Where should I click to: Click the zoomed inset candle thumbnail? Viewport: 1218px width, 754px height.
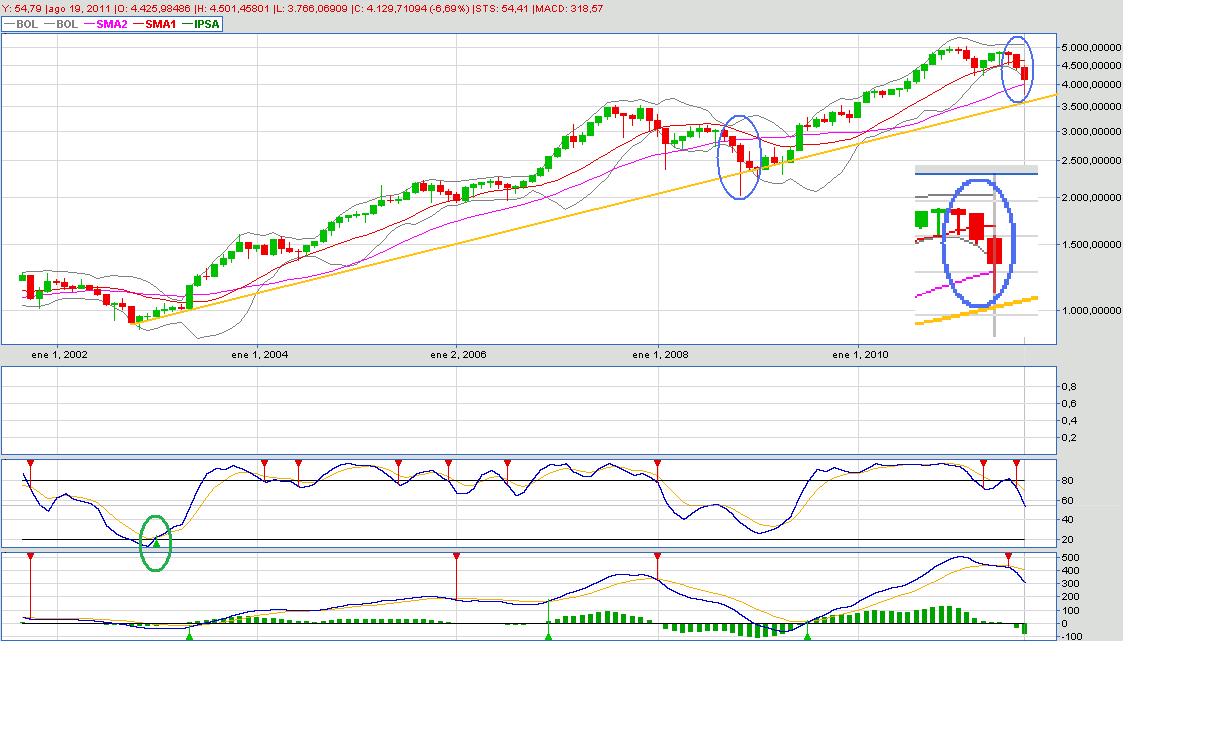click(x=975, y=250)
